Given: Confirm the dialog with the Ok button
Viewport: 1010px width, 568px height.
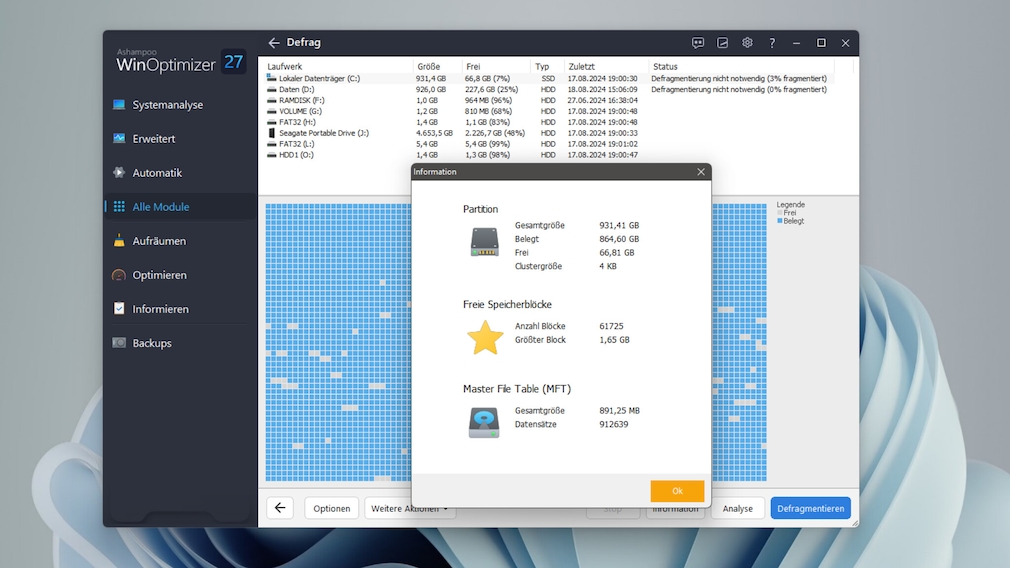Looking at the screenshot, I should [677, 491].
